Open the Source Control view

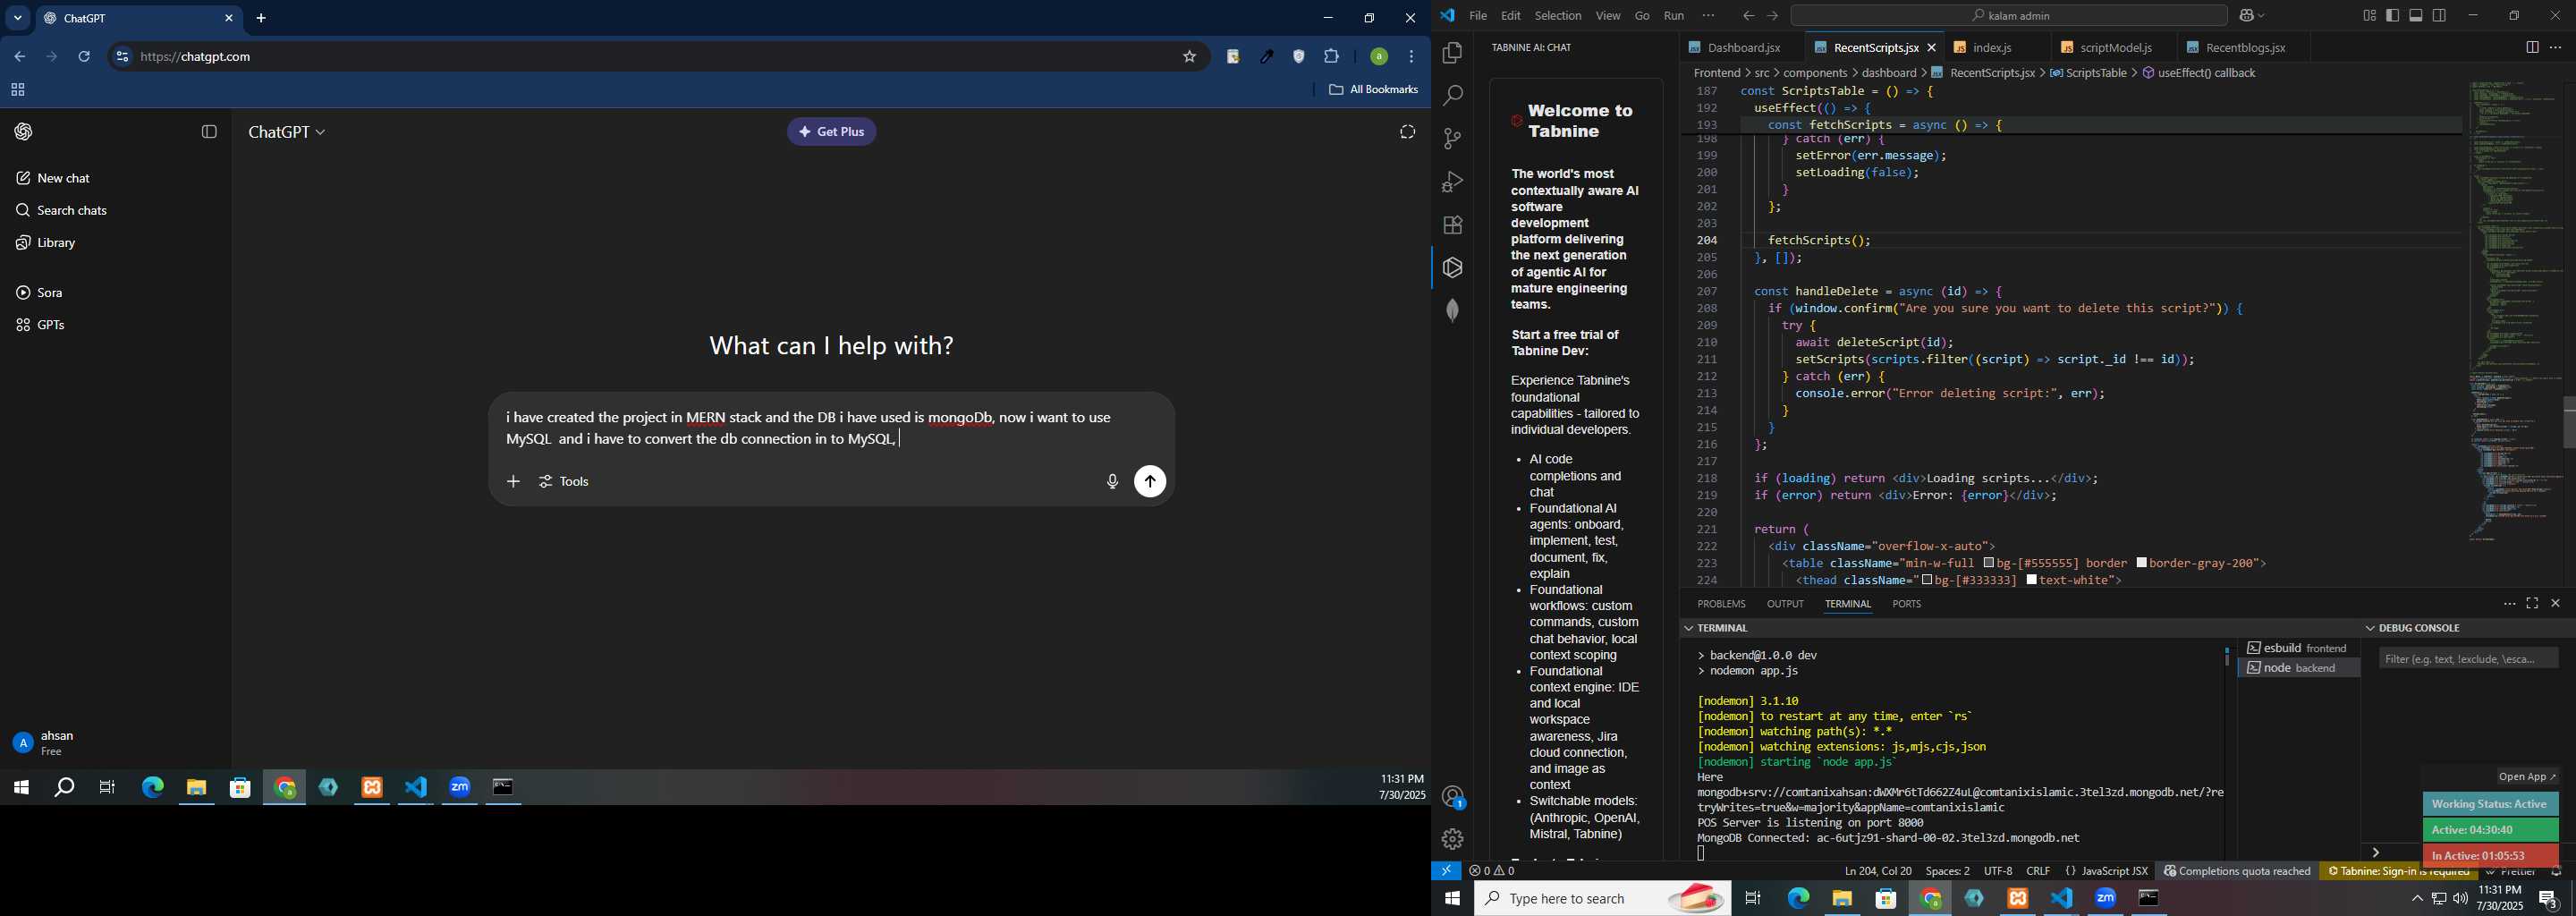[x=1452, y=139]
